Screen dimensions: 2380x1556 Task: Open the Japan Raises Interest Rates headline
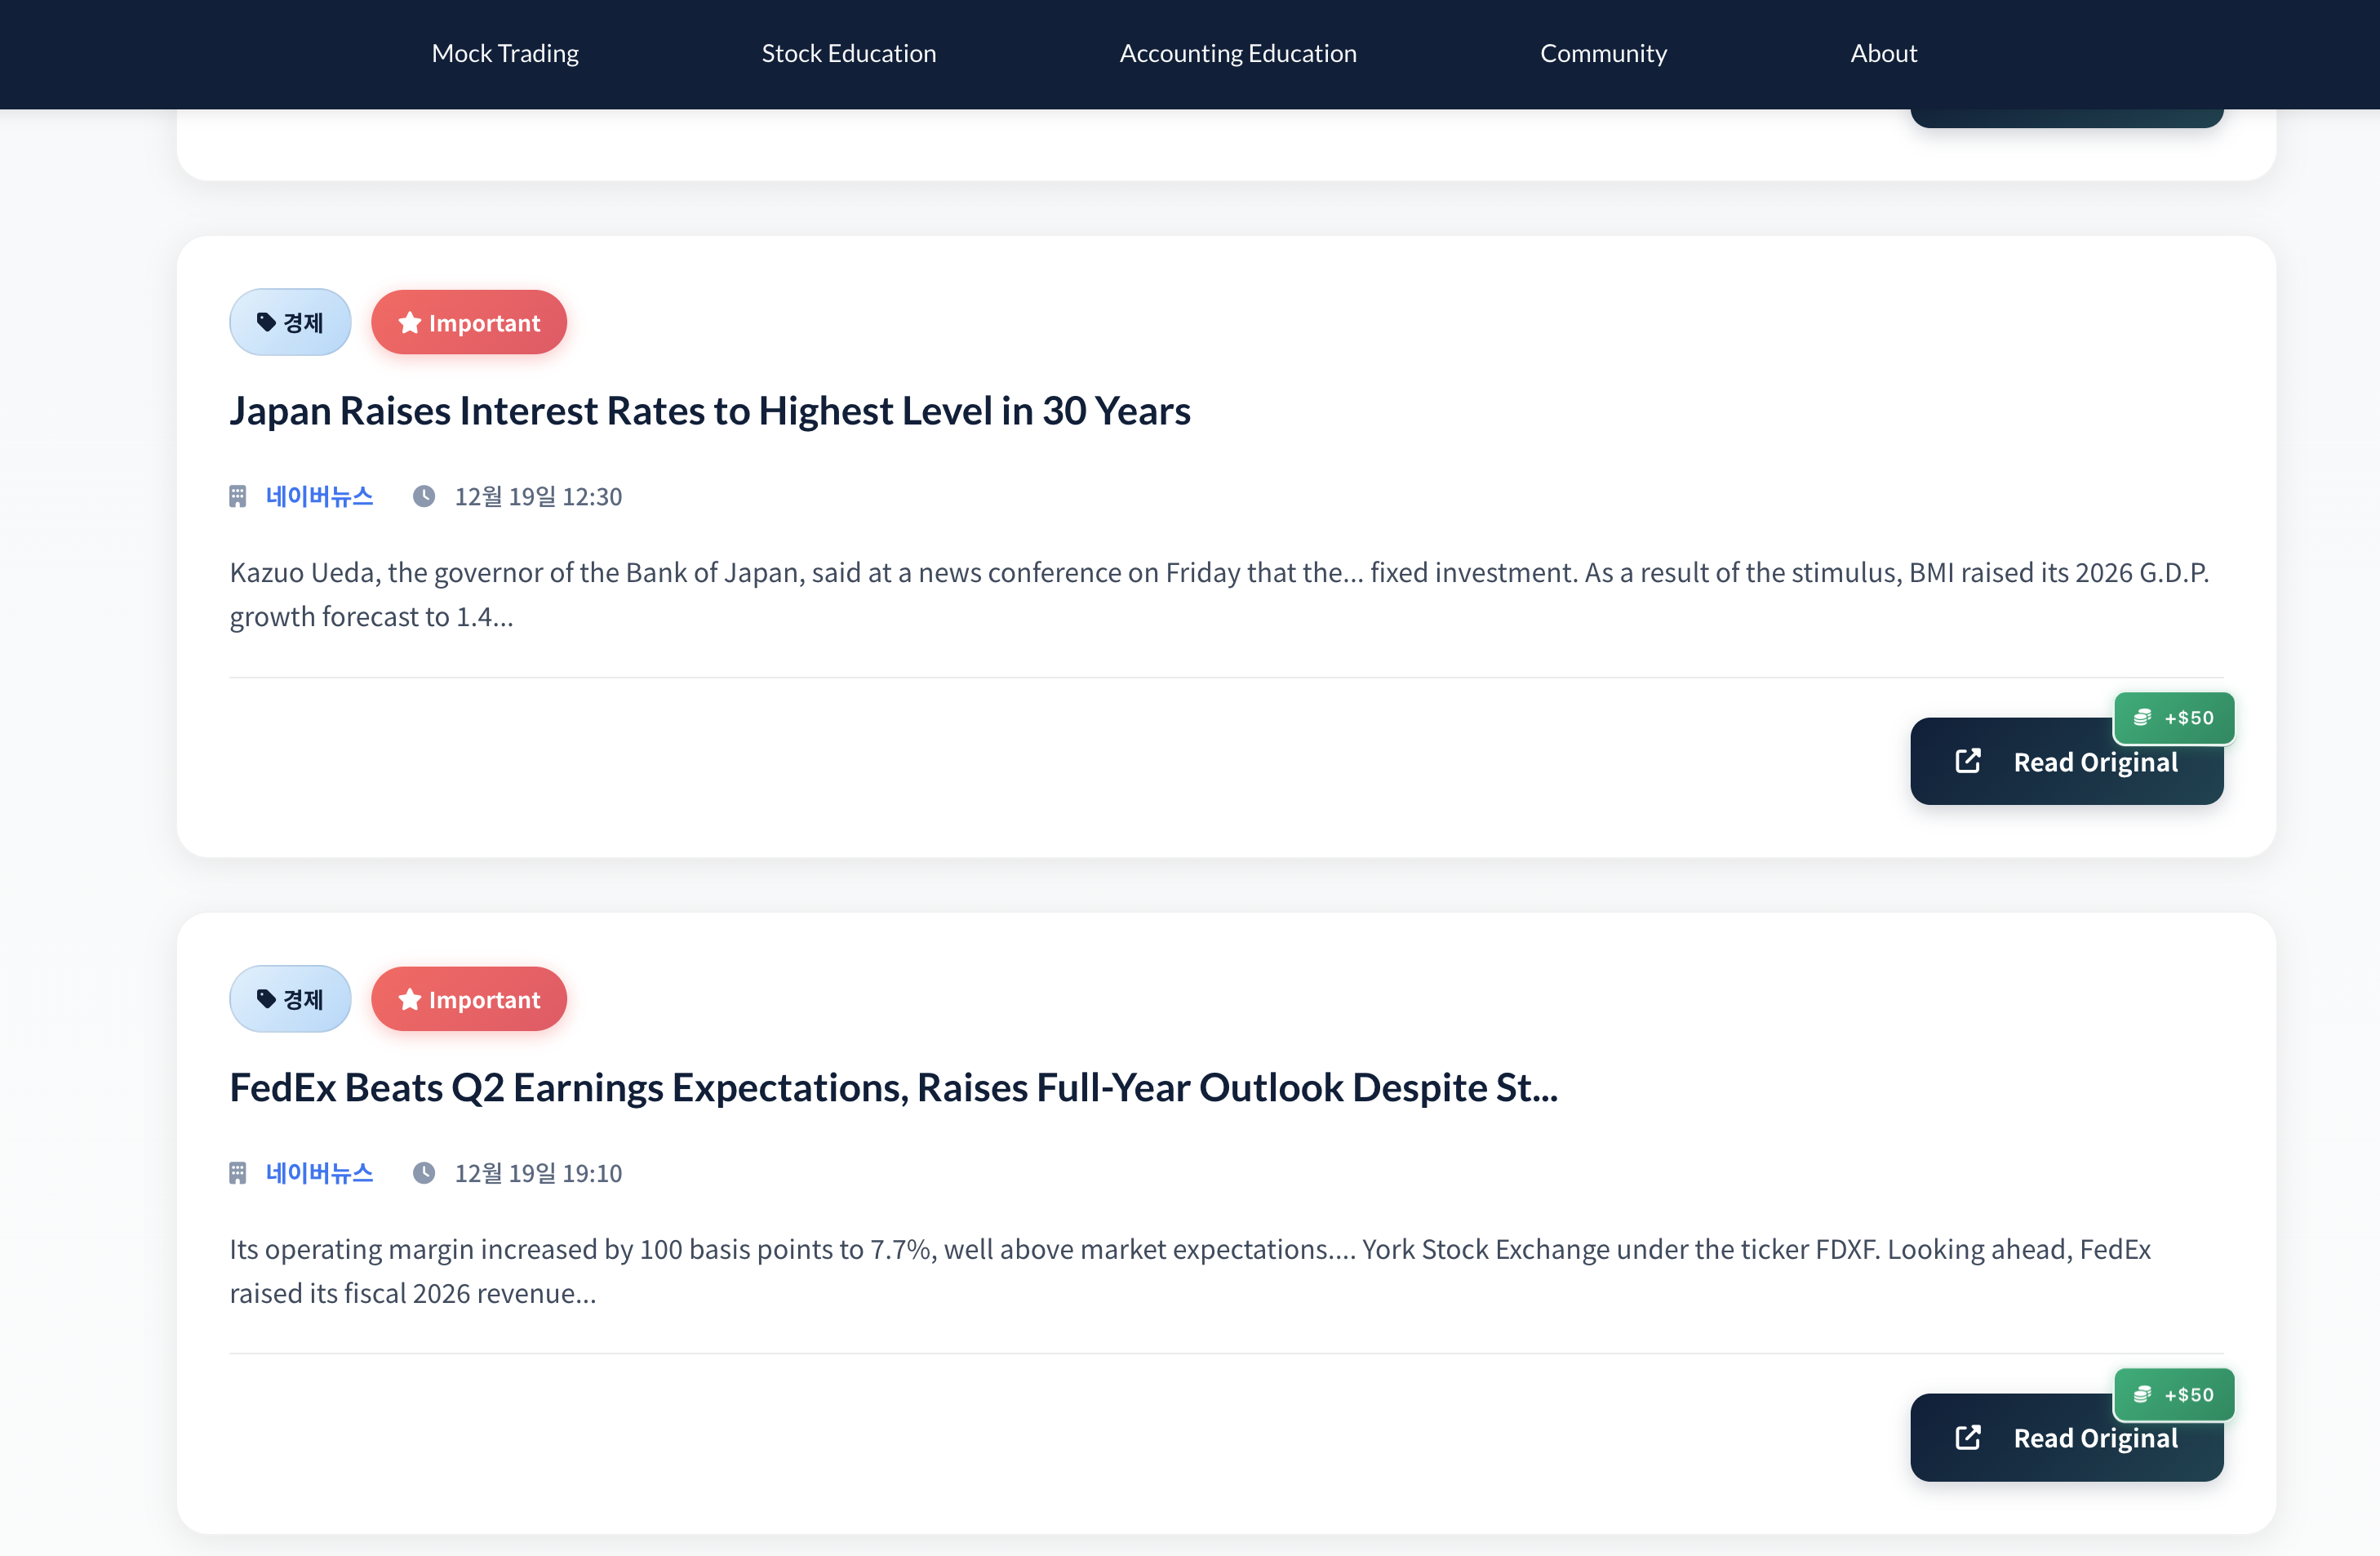(710, 411)
